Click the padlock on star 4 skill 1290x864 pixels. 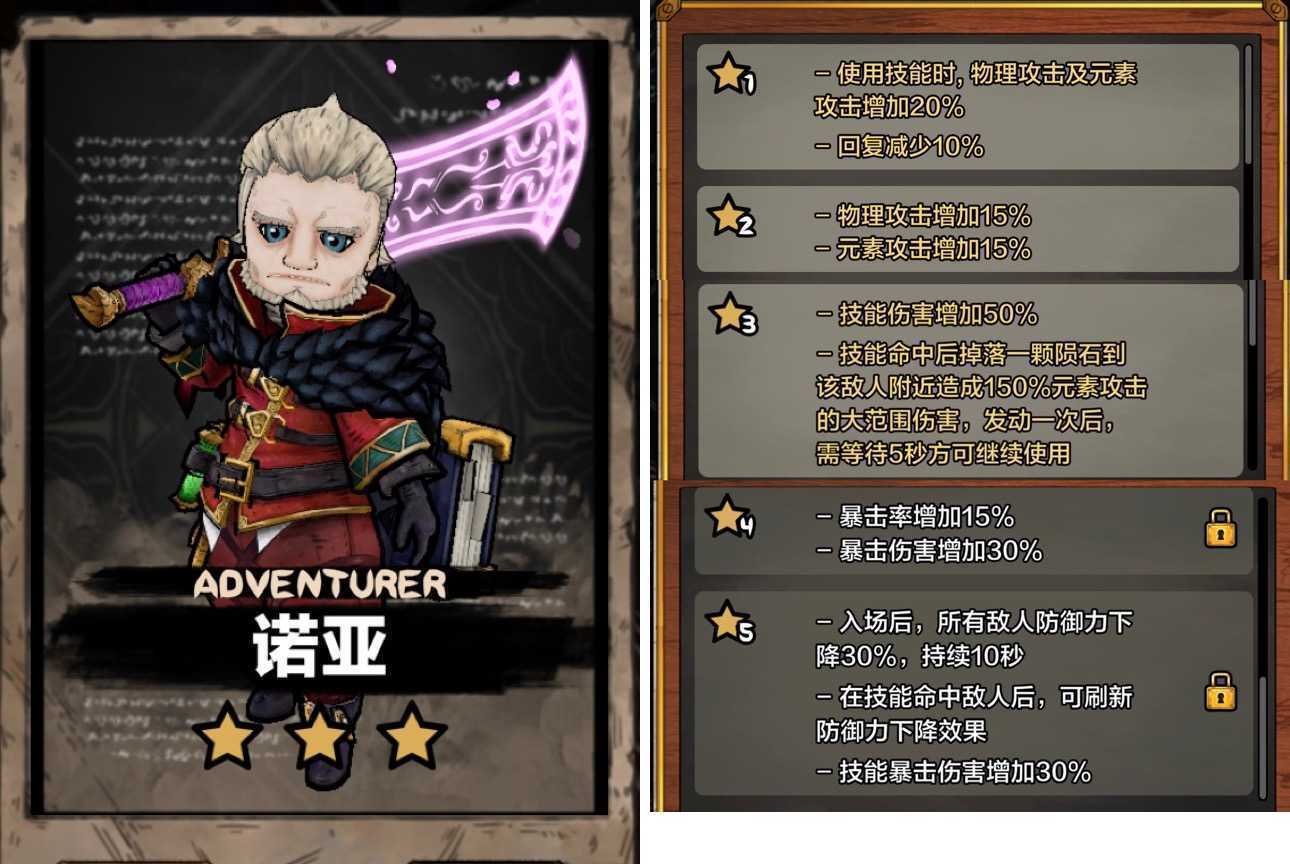pyautogui.click(x=1220, y=527)
